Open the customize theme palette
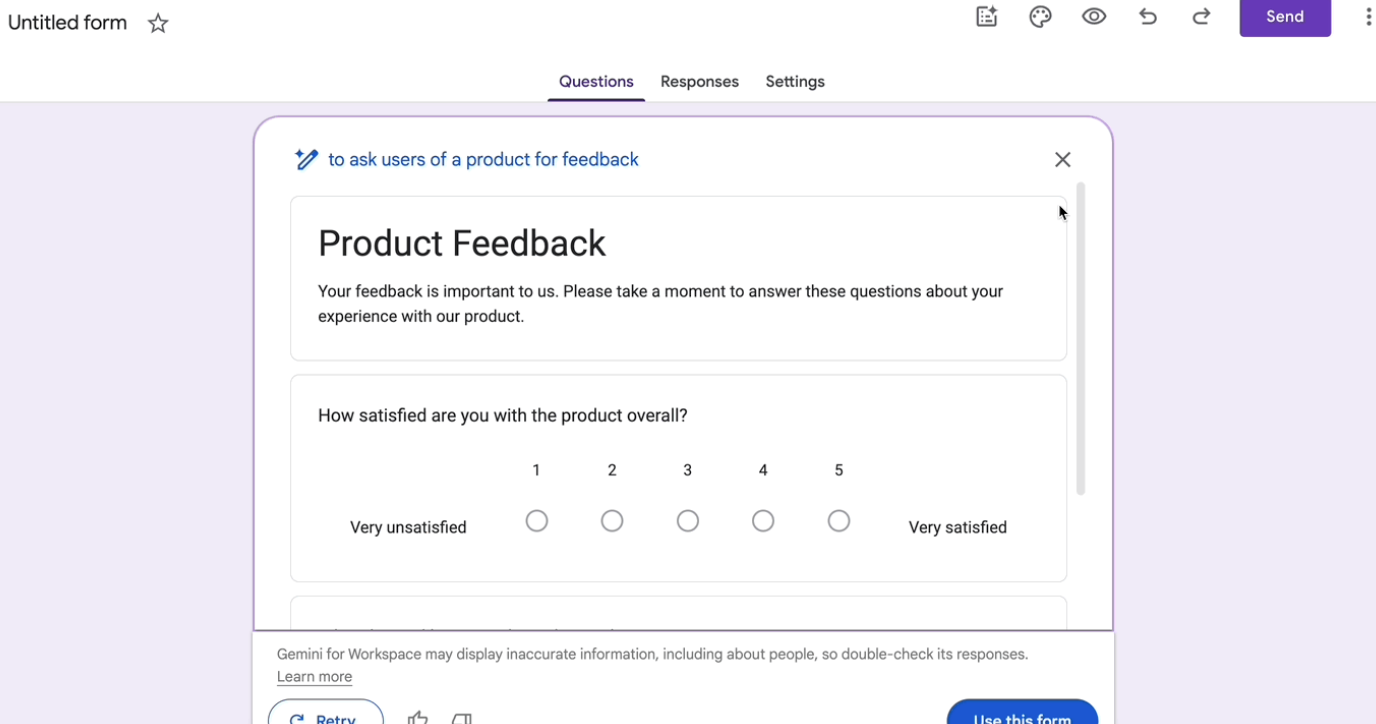 (x=1040, y=17)
